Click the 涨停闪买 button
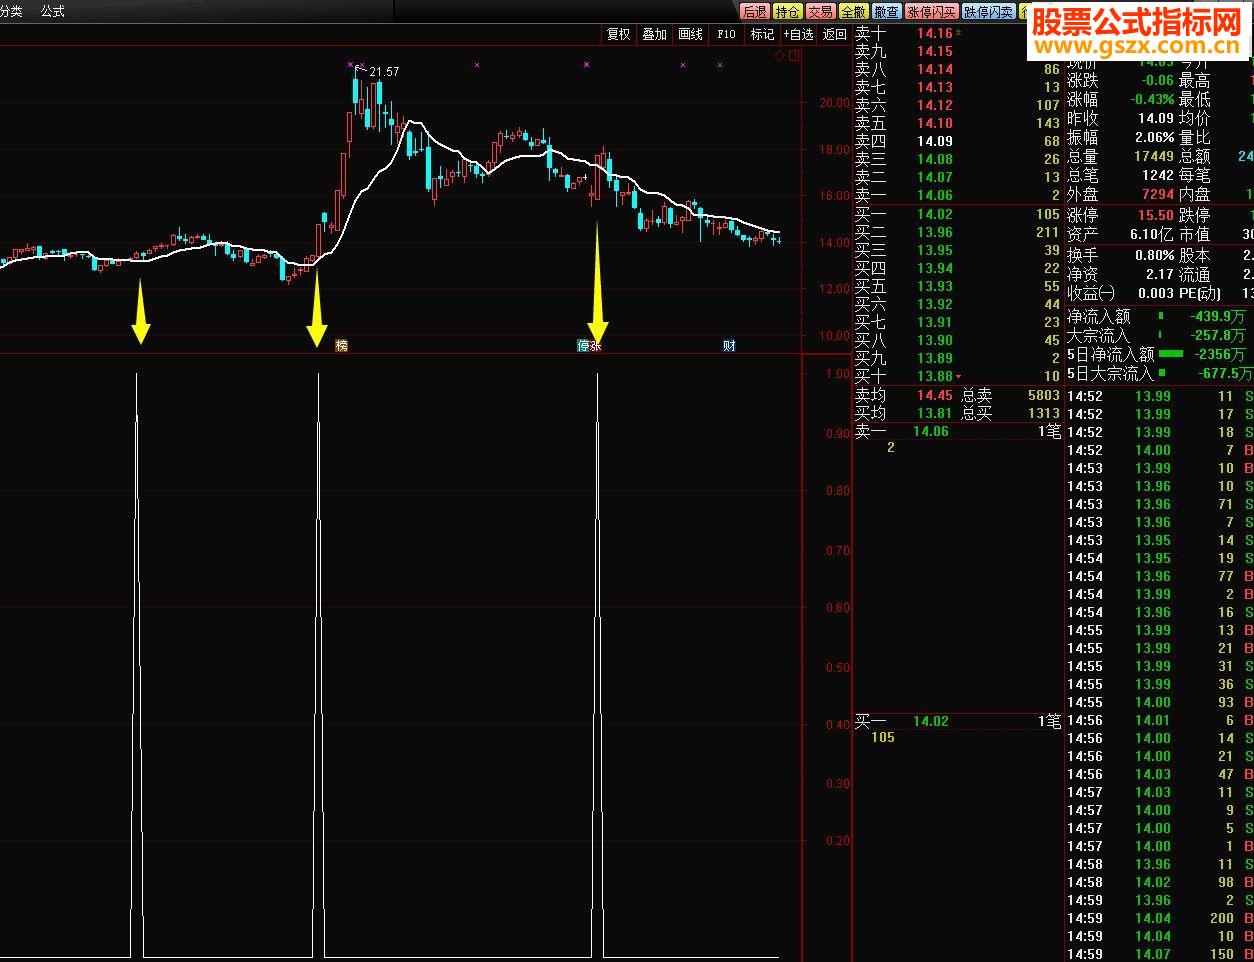 (x=931, y=12)
